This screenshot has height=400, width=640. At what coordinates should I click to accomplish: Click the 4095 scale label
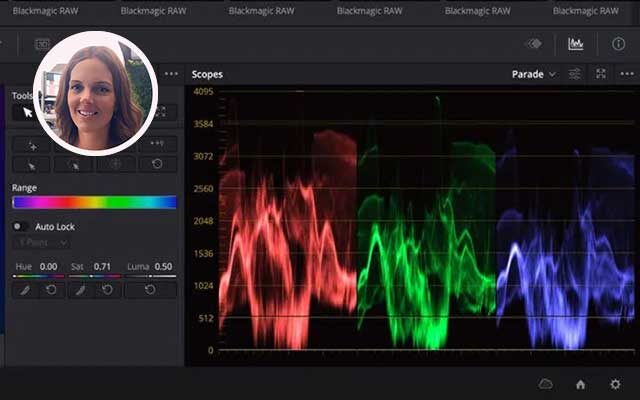203,91
